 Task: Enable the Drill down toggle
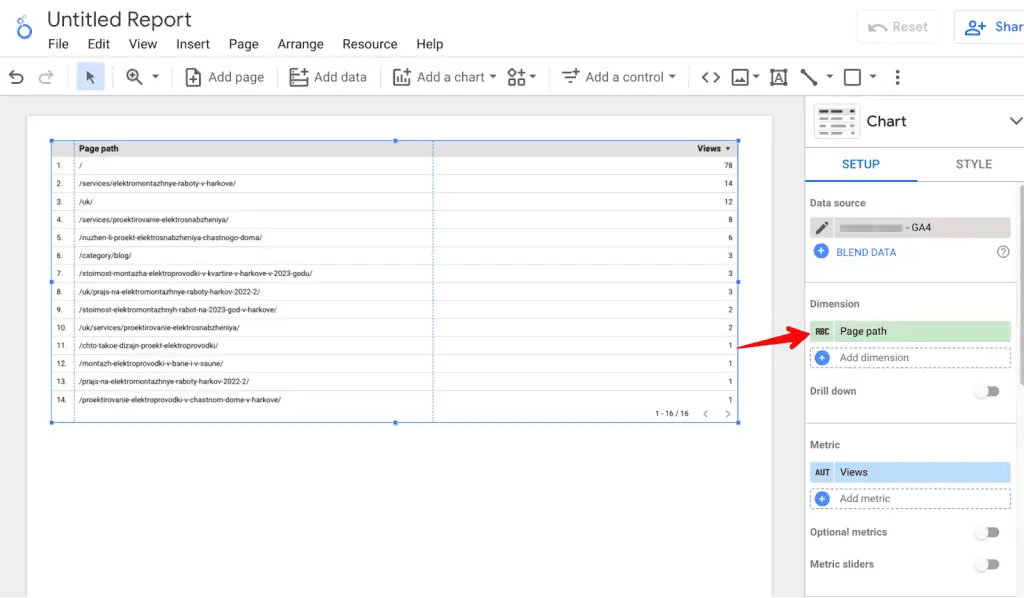tap(987, 393)
